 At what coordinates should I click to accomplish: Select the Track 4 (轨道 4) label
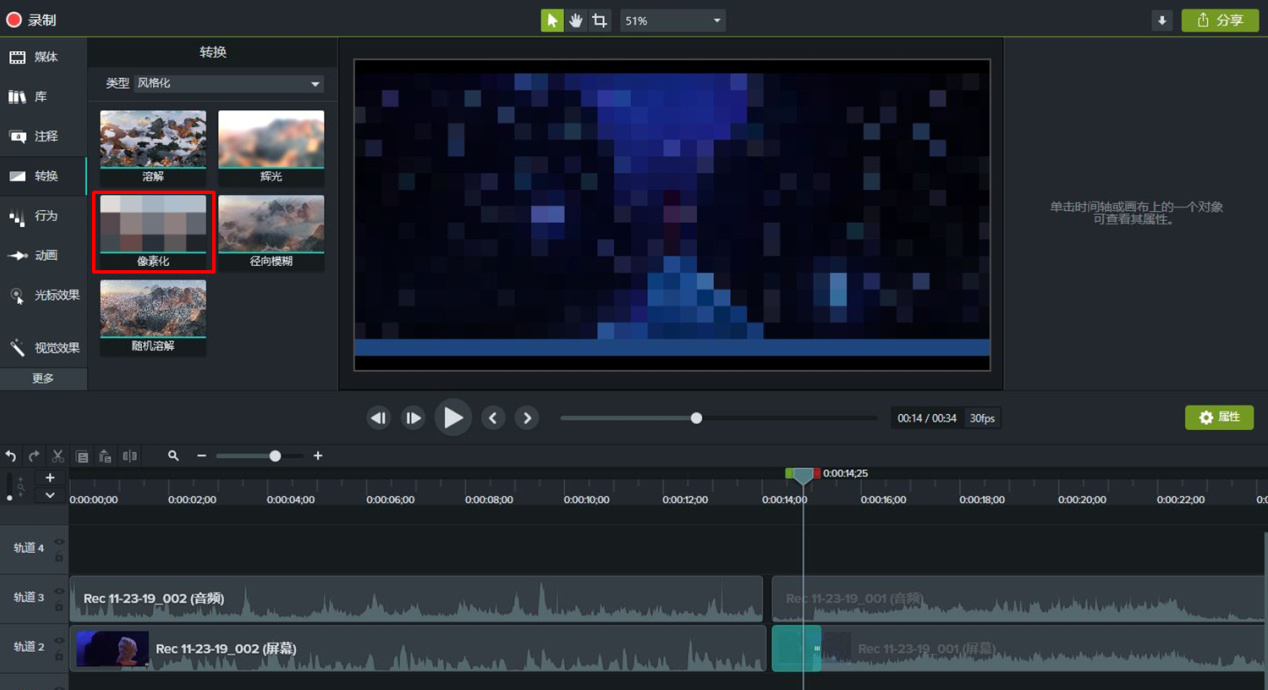(28, 548)
